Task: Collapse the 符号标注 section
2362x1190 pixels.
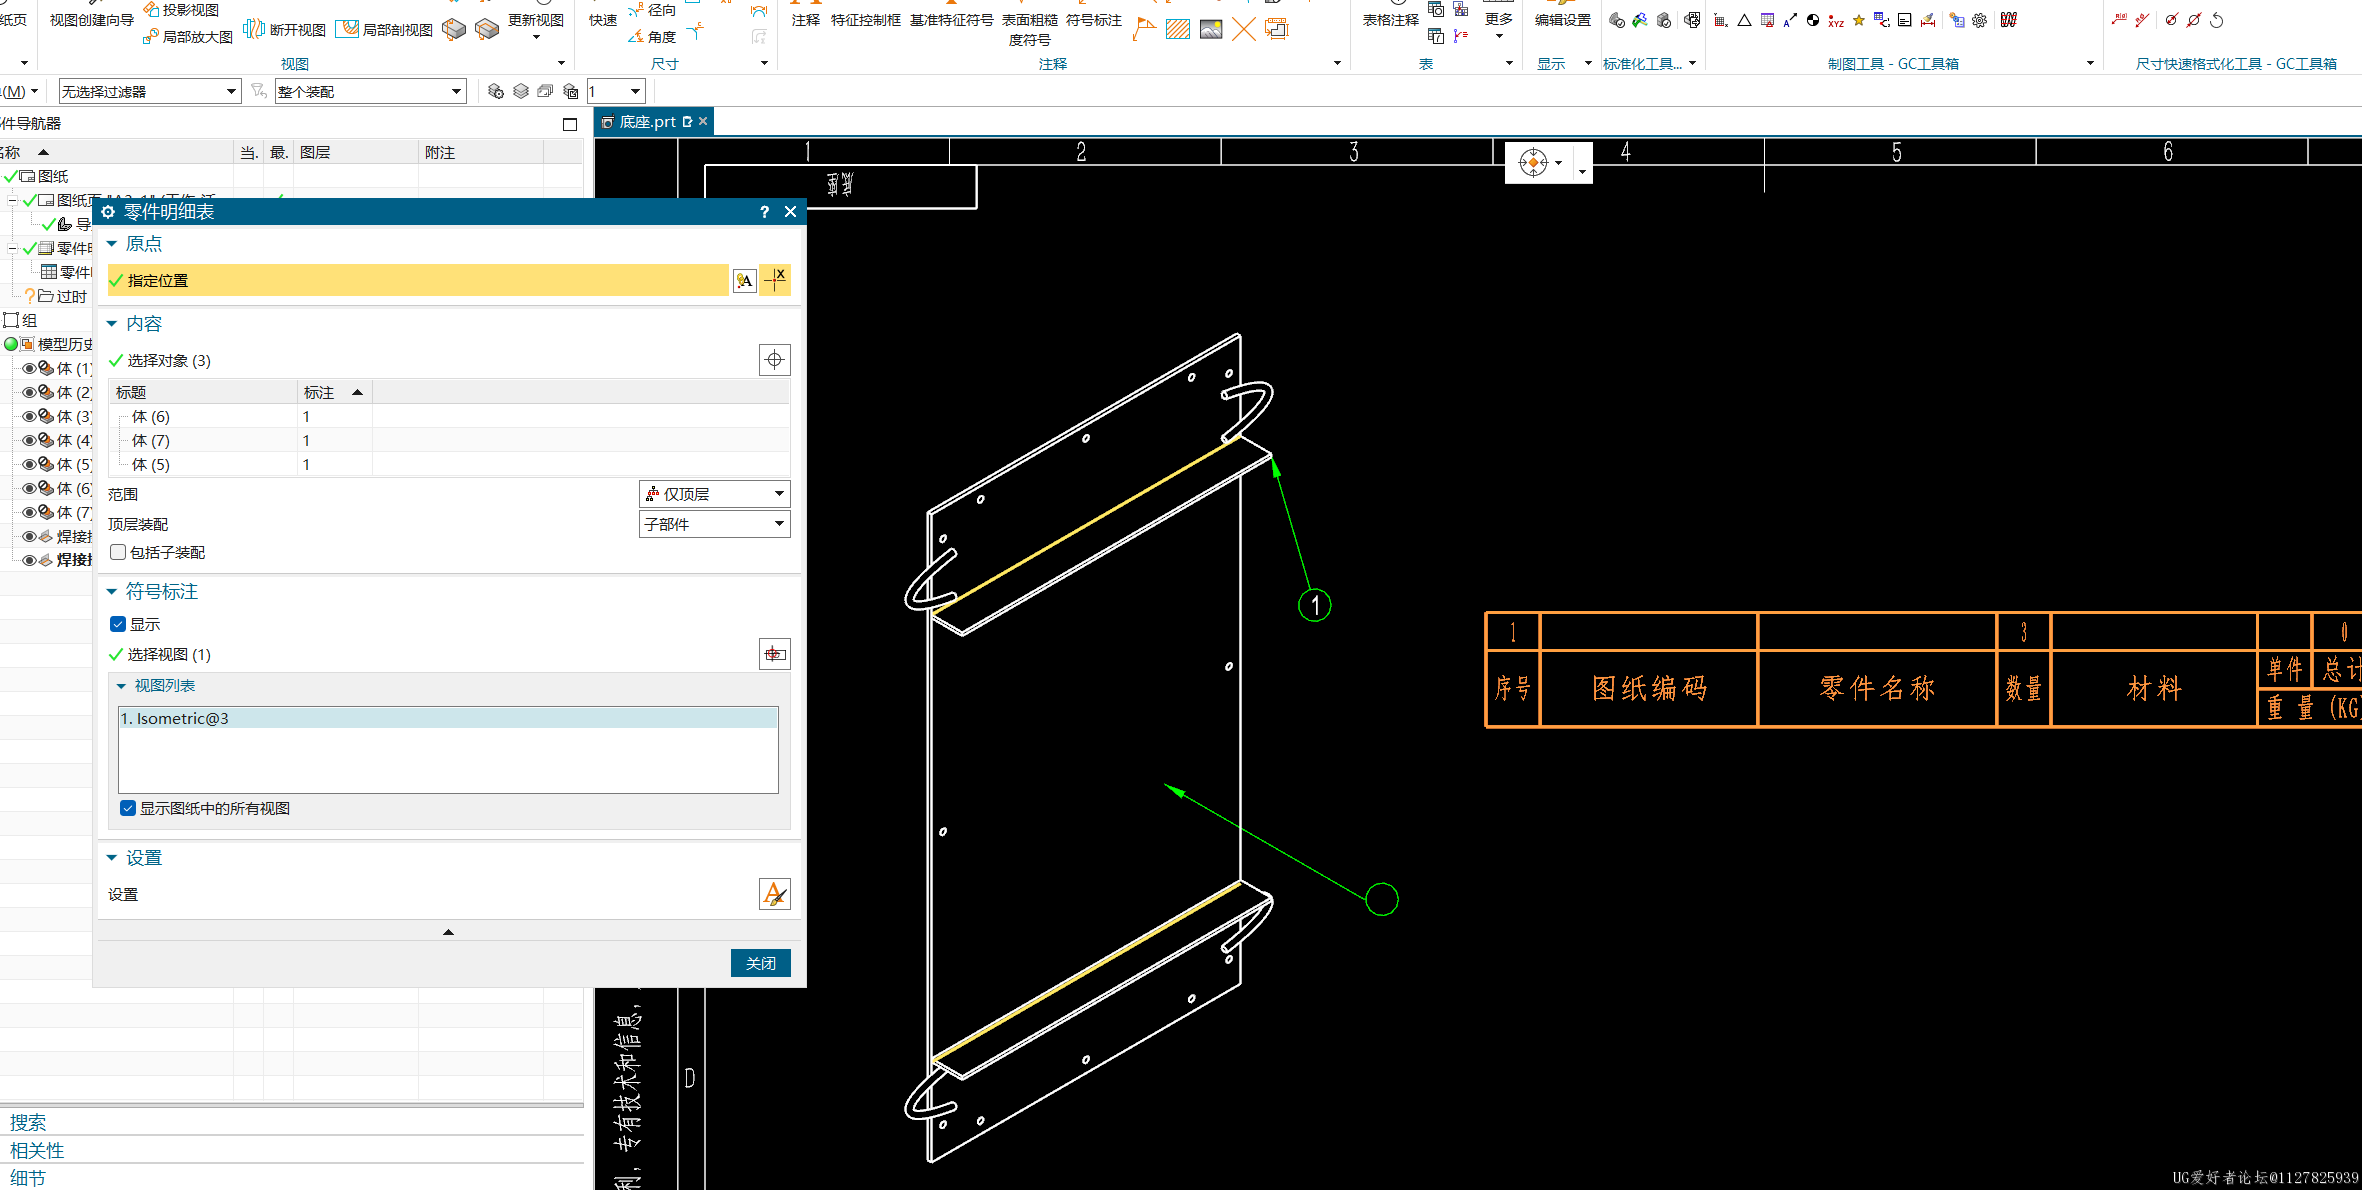Action: (x=112, y=592)
